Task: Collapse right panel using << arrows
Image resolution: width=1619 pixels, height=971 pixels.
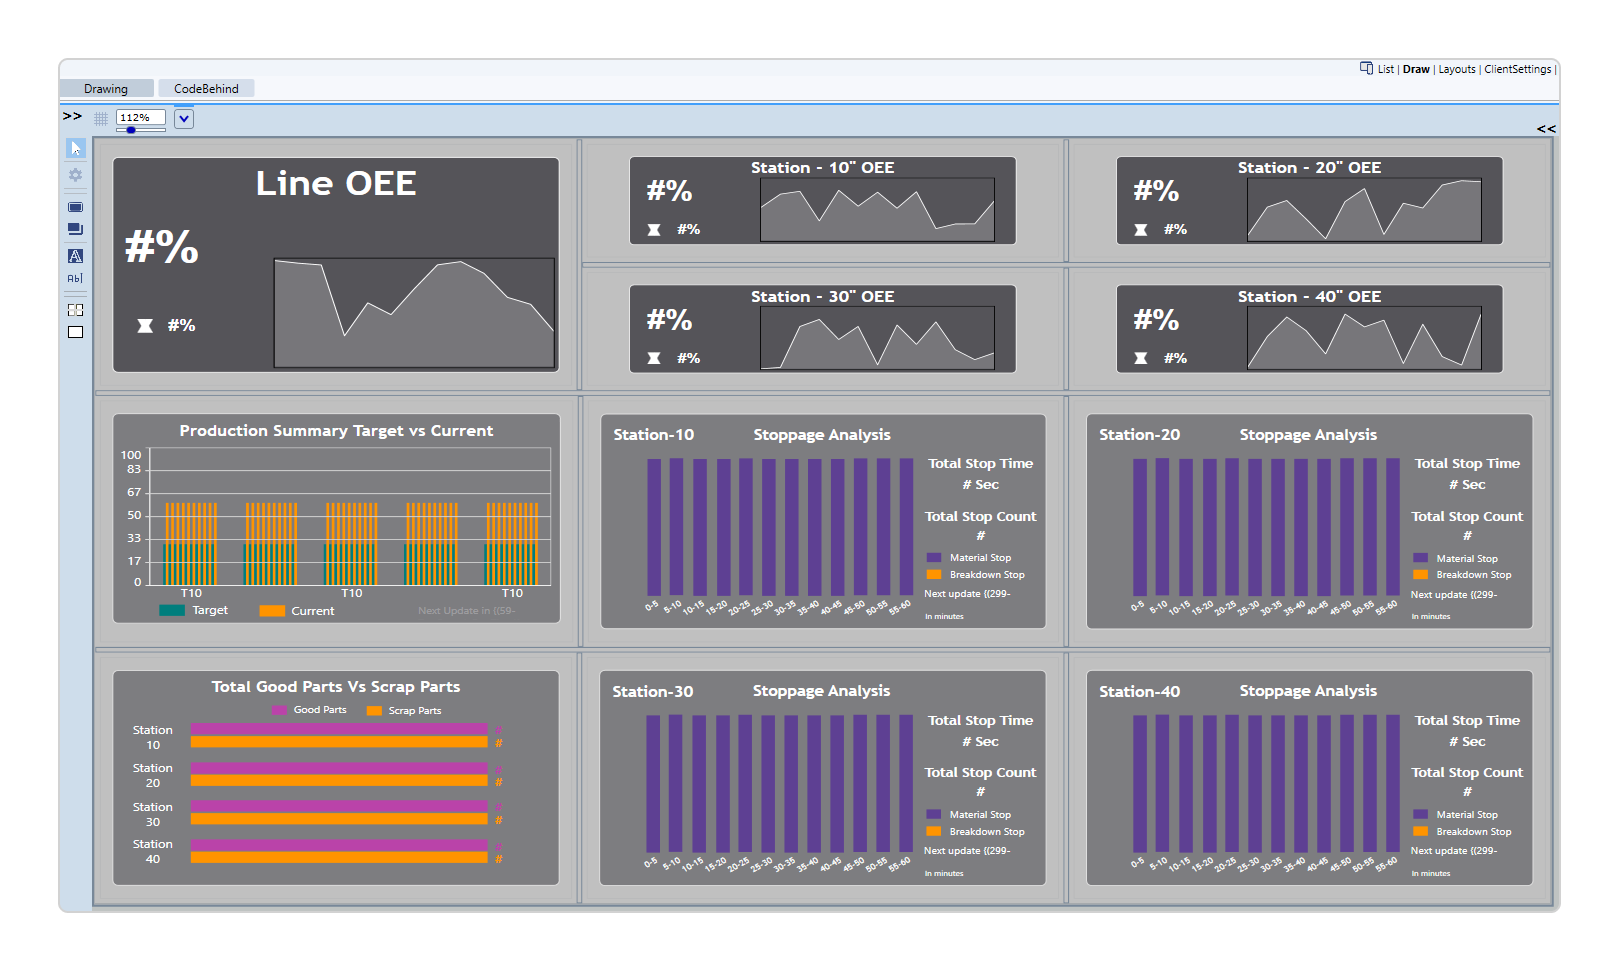Action: [x=1546, y=129]
